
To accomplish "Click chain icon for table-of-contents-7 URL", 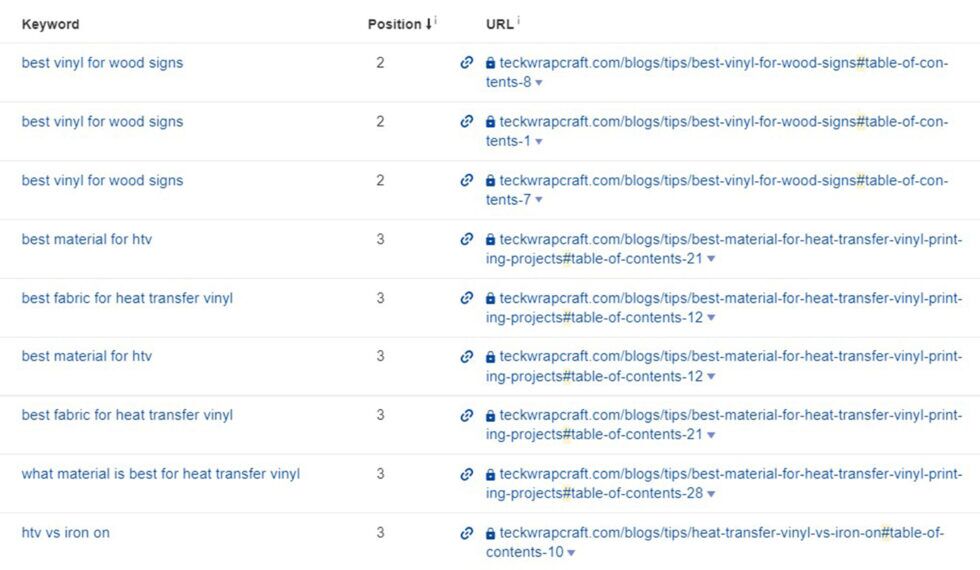I will (x=466, y=180).
